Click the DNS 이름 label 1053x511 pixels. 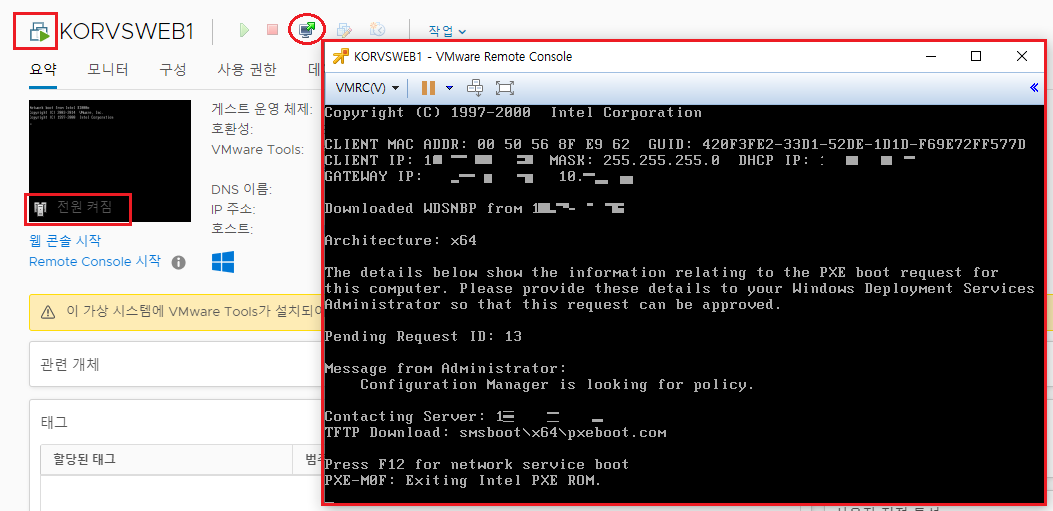point(241,189)
